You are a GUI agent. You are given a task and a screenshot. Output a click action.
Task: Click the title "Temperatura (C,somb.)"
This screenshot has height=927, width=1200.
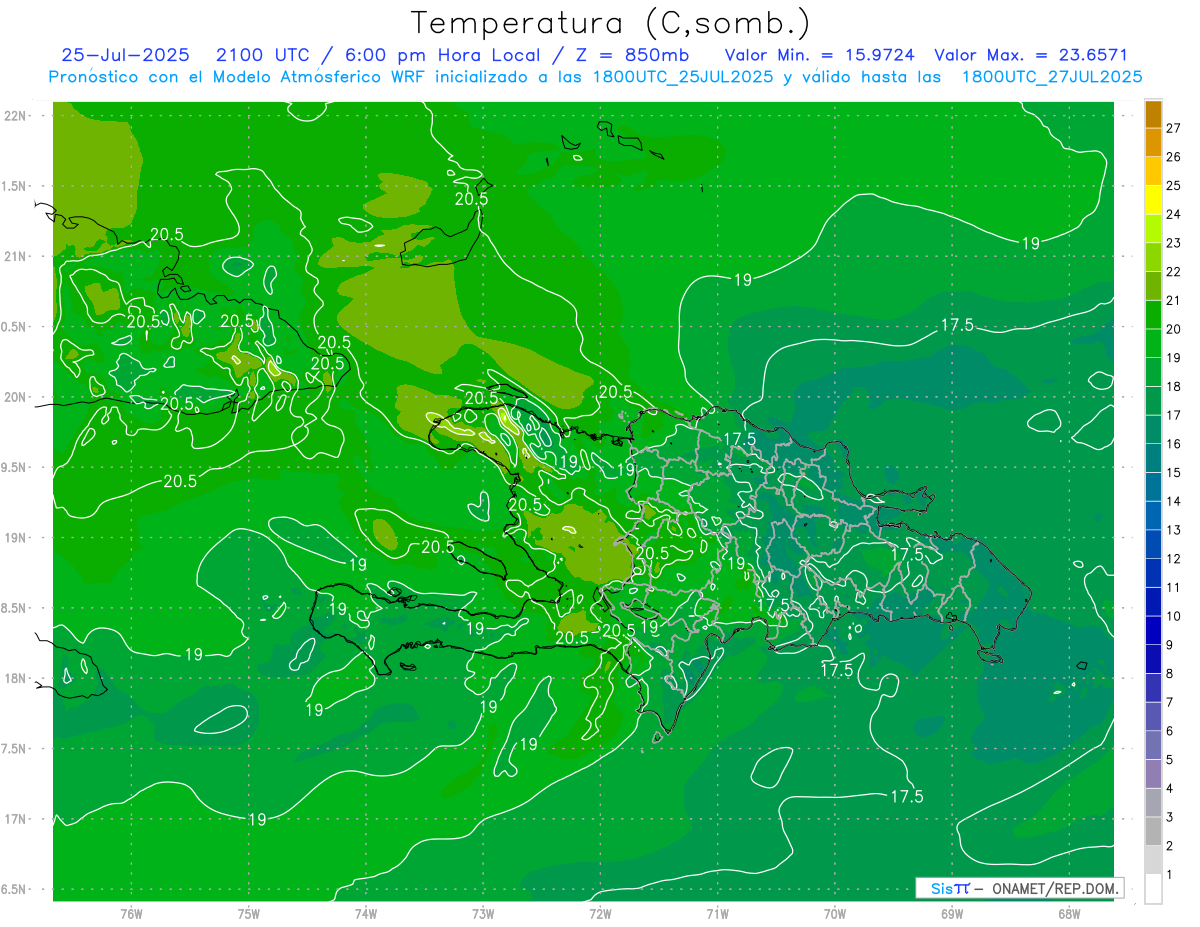pyautogui.click(x=610, y=23)
